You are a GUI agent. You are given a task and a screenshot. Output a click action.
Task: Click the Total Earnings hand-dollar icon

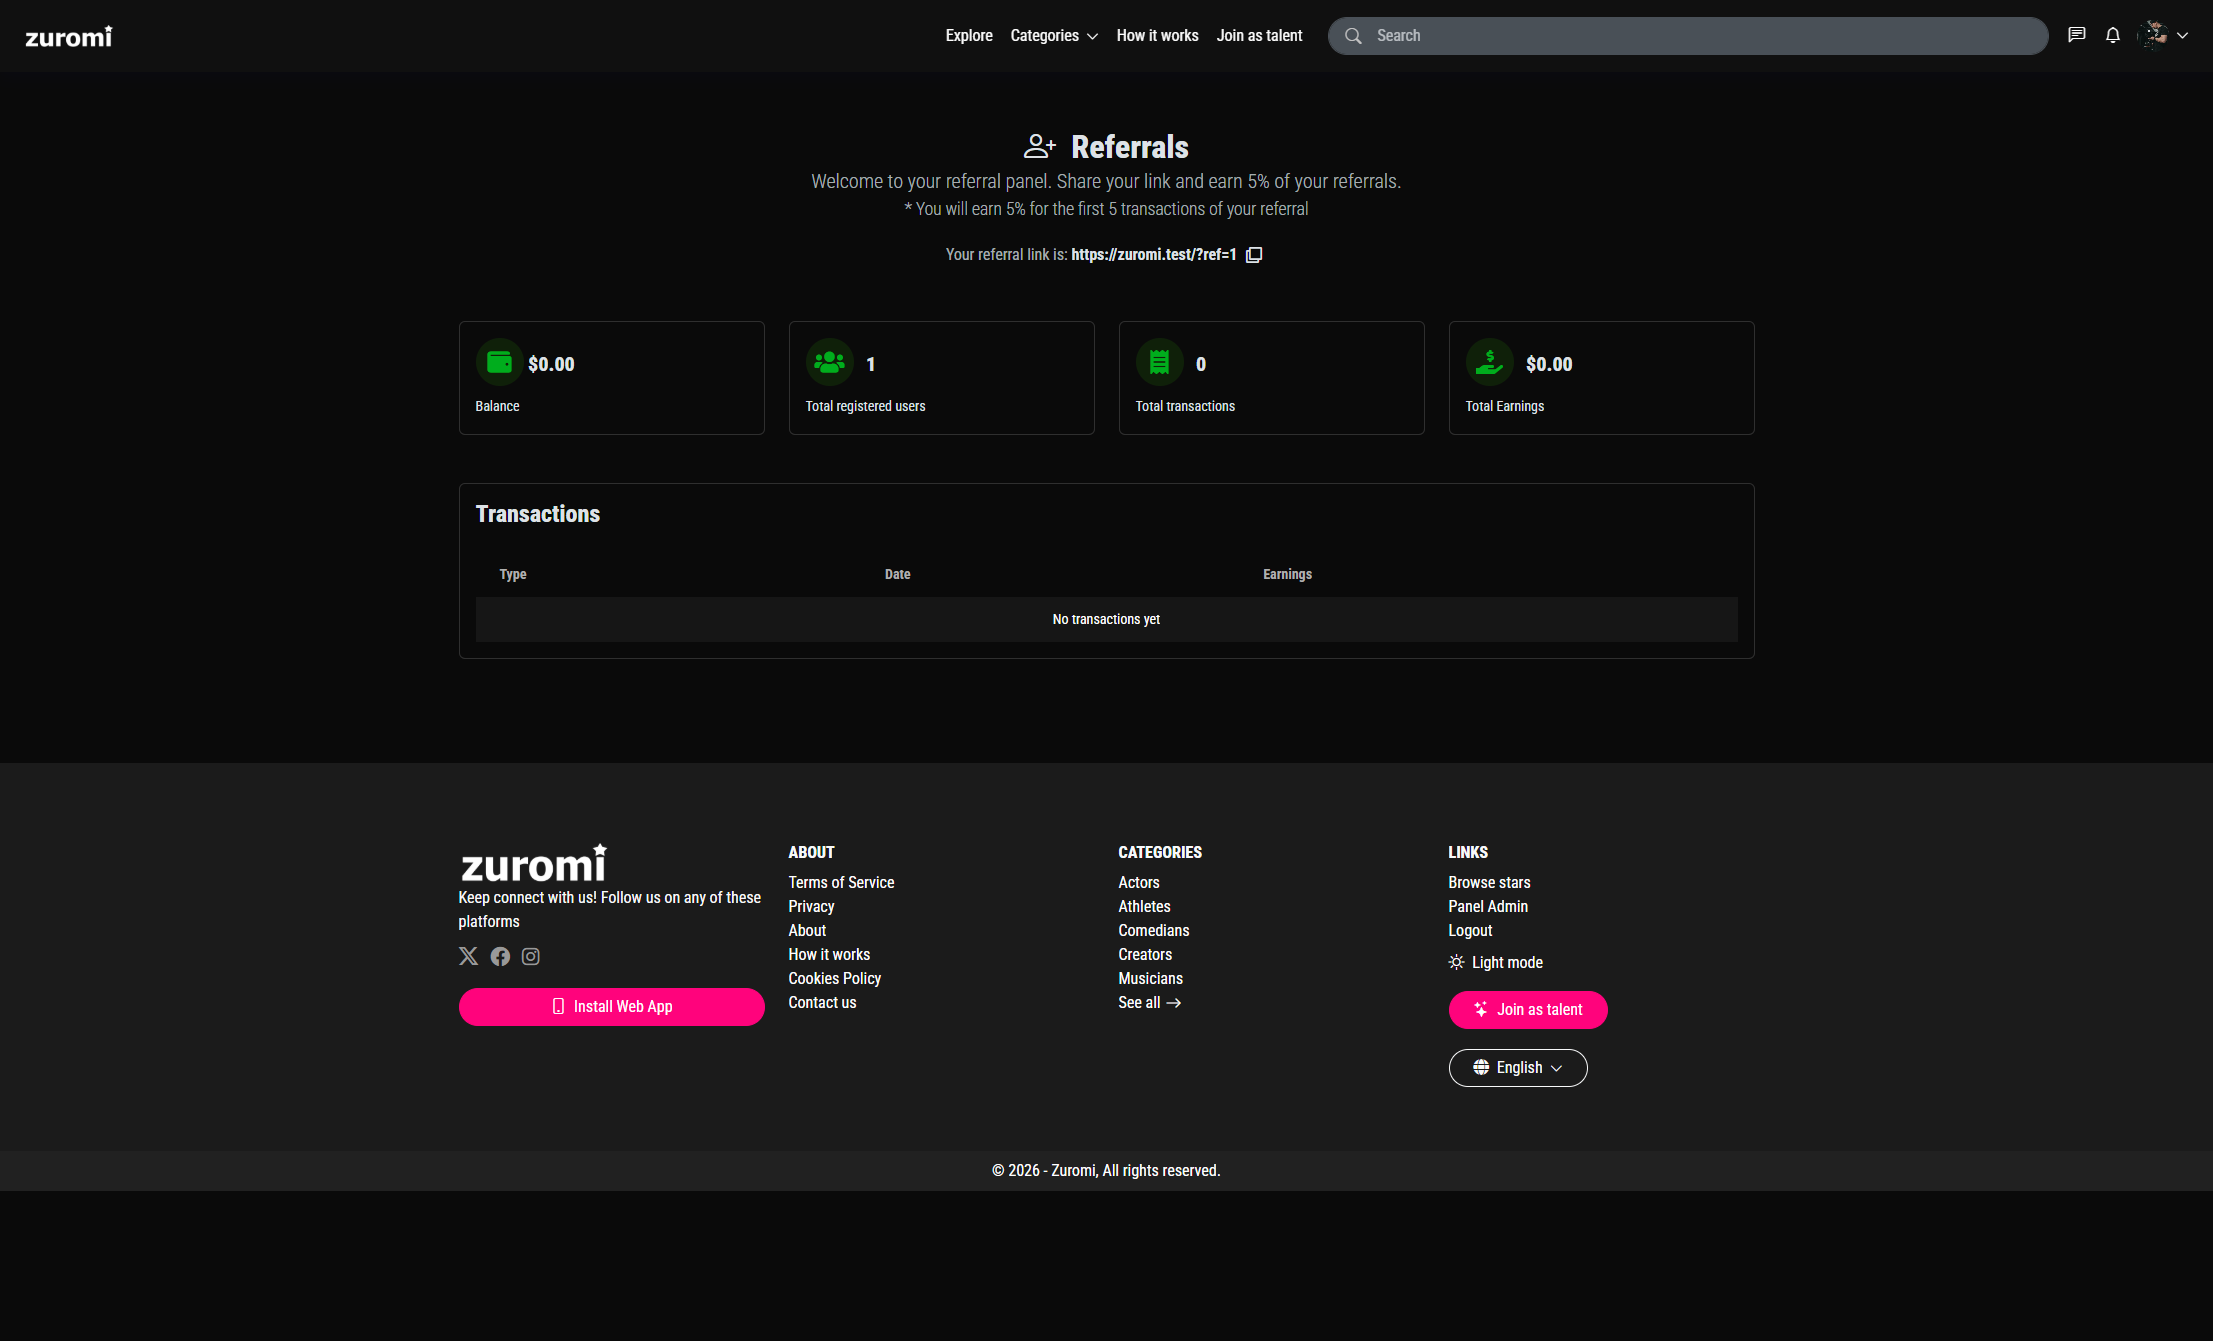1489,363
